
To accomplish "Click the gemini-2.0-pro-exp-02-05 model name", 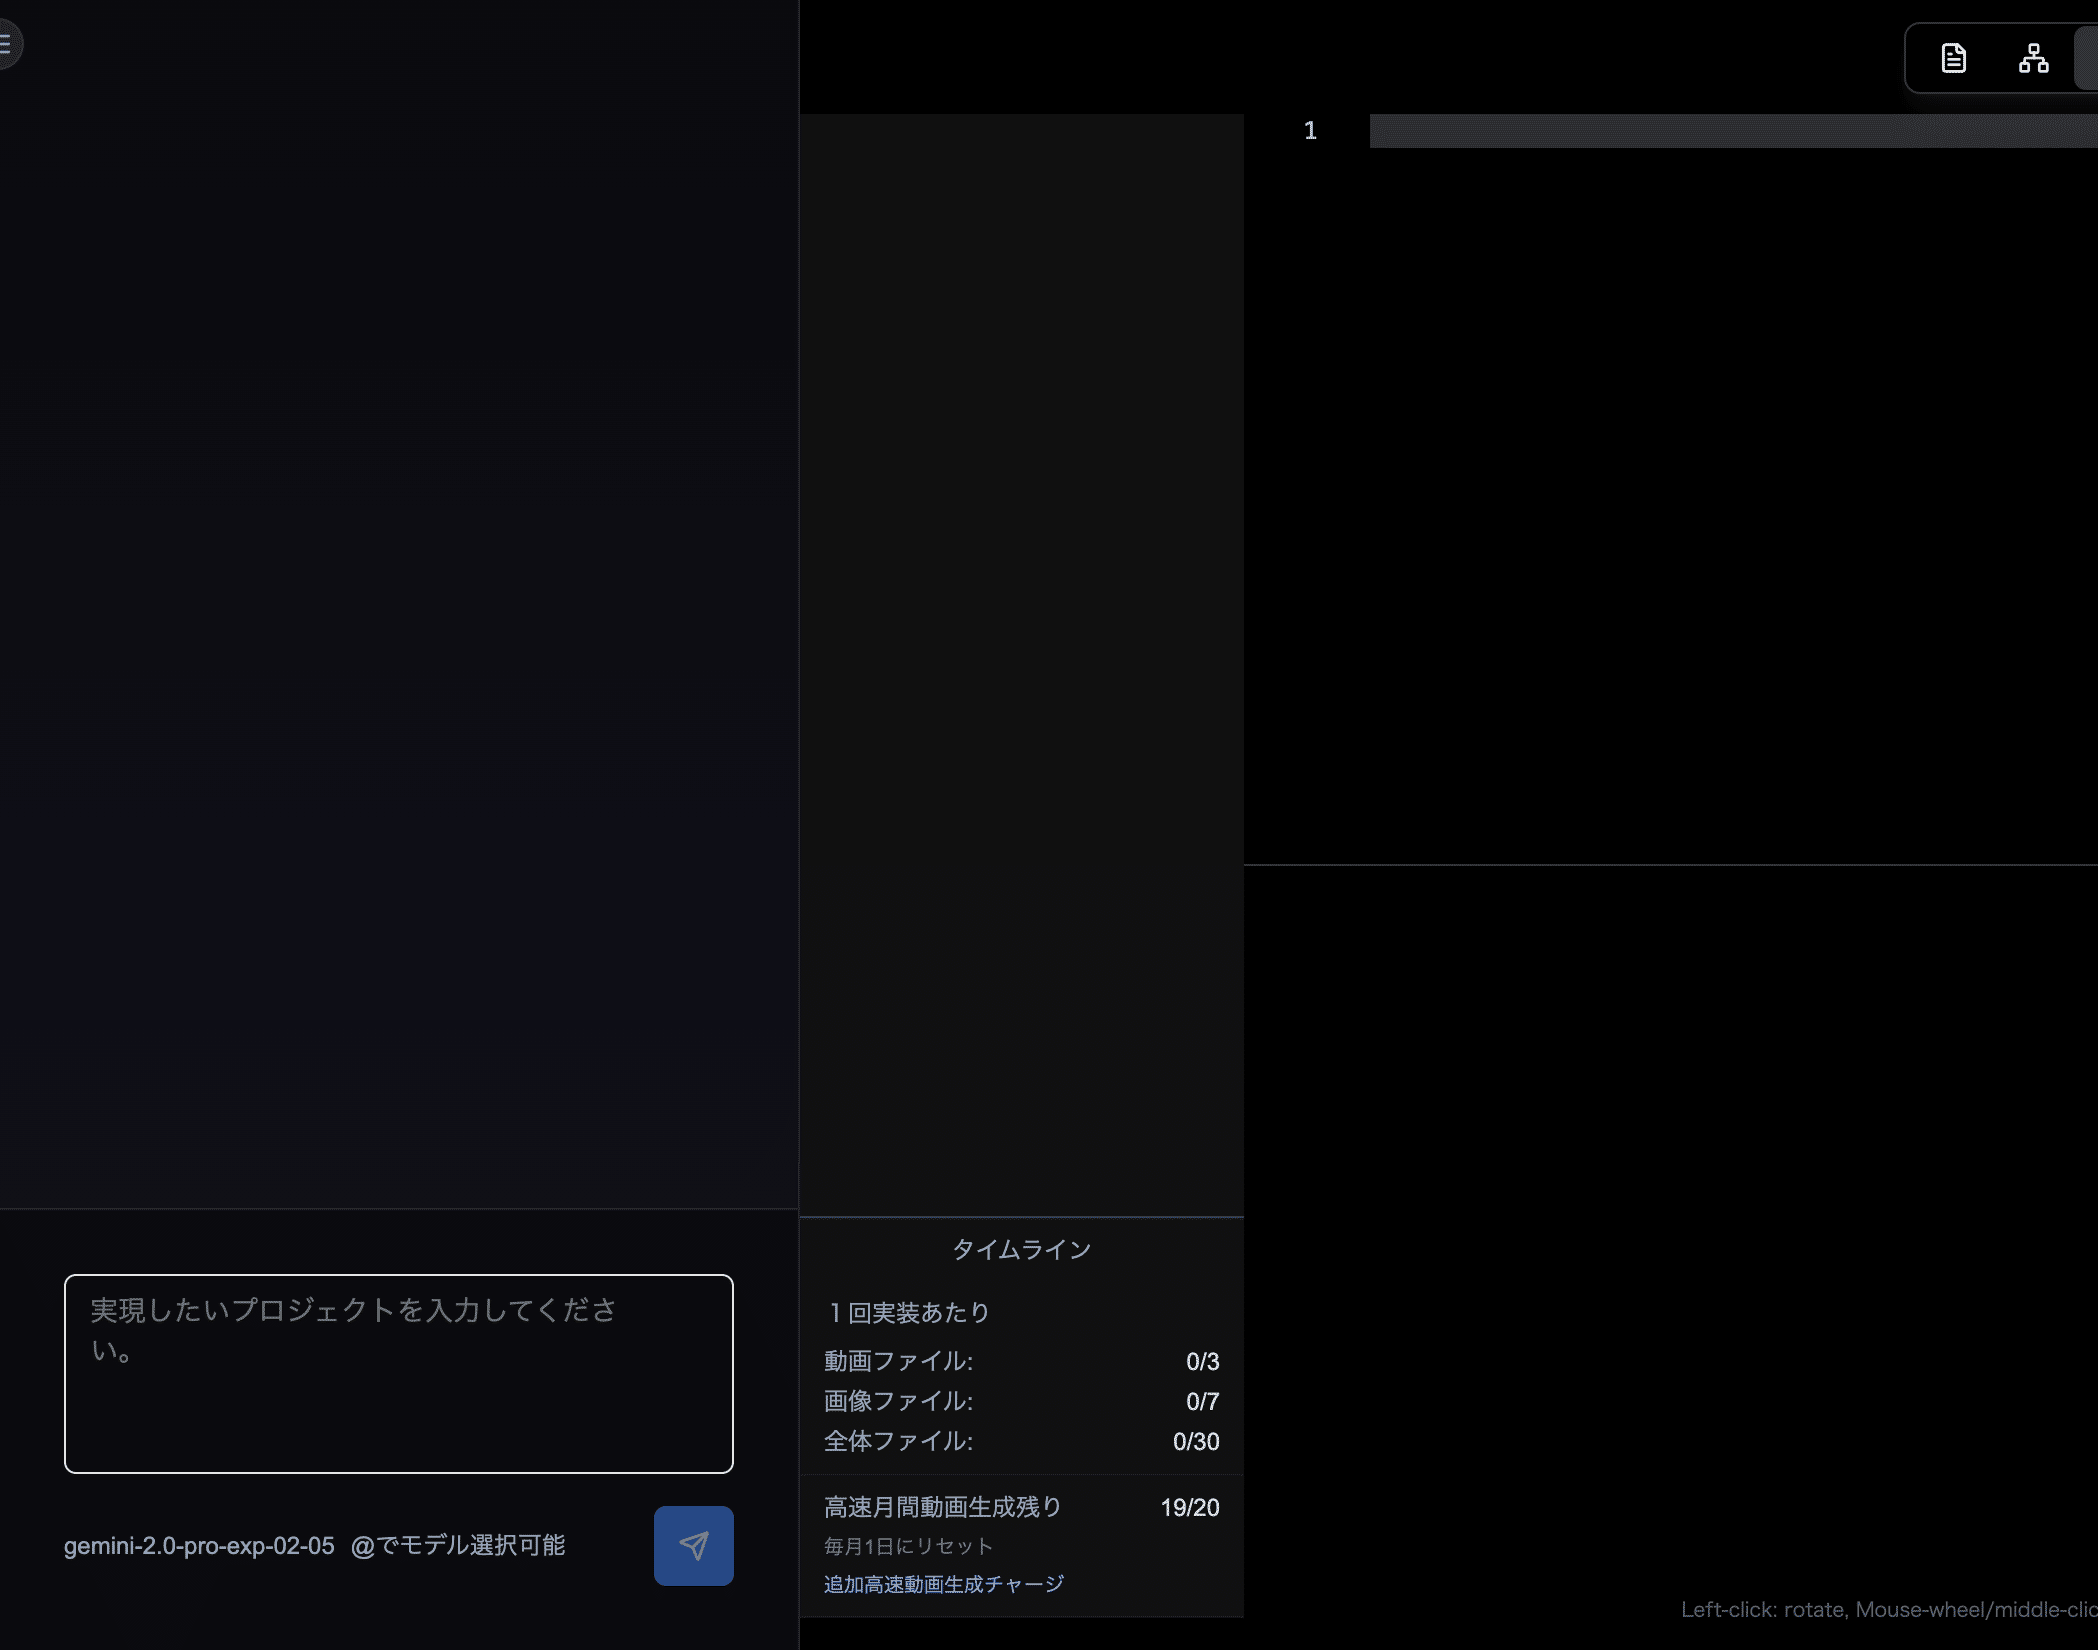I will coord(199,1546).
